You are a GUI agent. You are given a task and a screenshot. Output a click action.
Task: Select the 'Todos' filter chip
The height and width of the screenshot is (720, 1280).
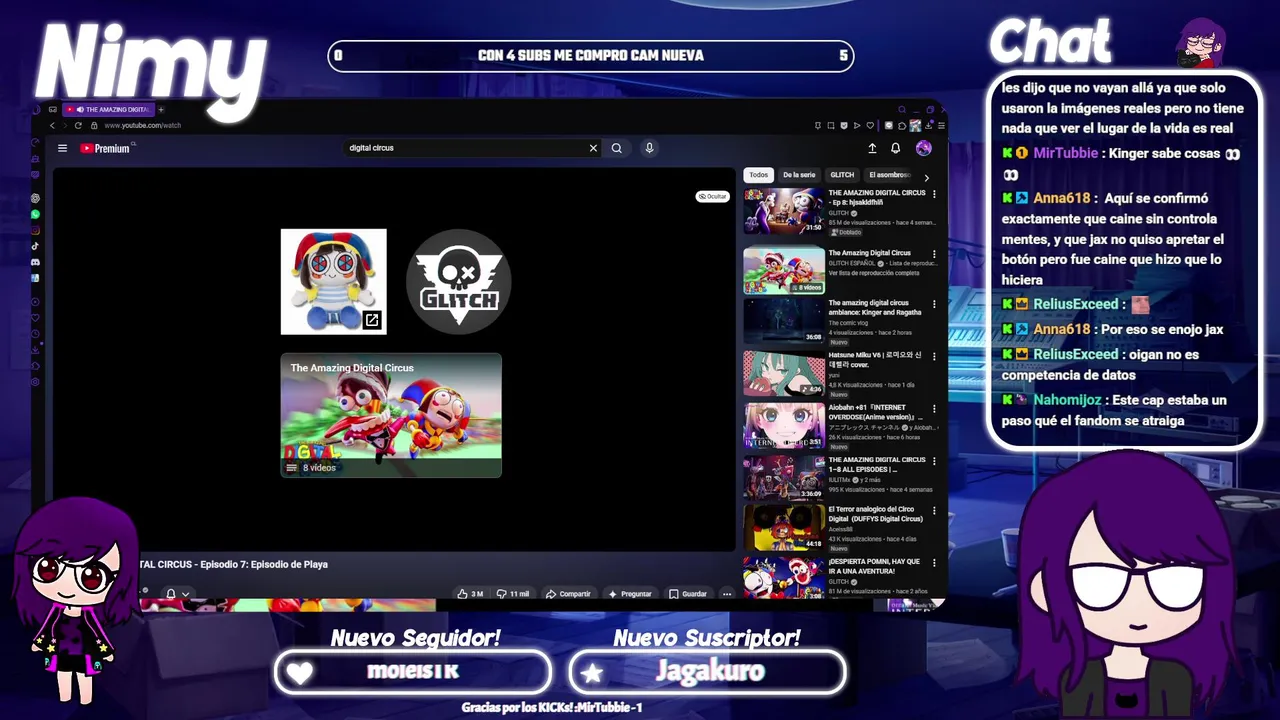(x=759, y=175)
